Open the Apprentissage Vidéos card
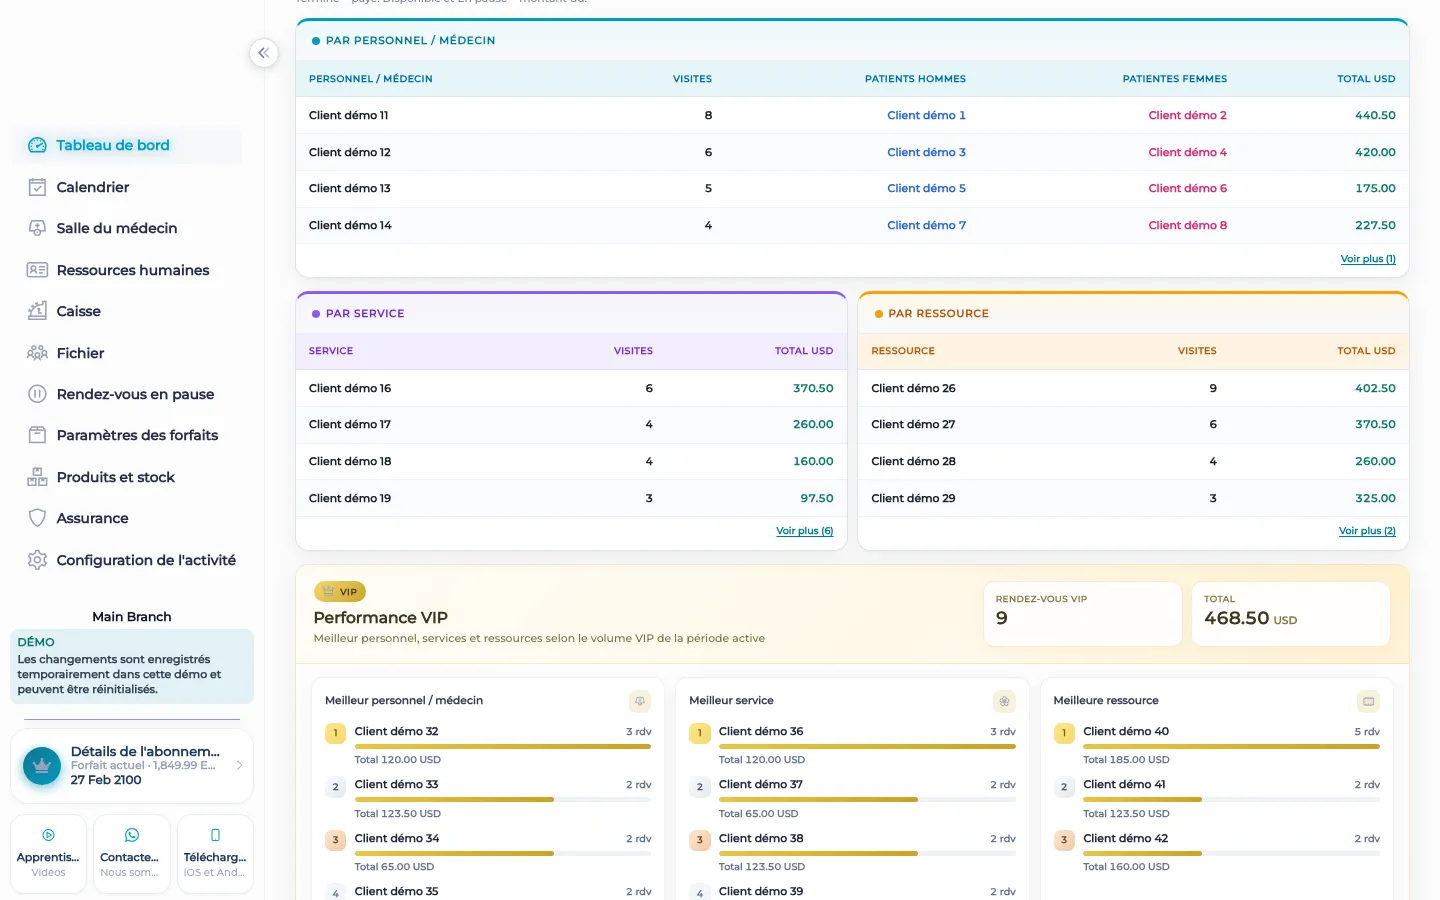Screen dimensions: 1440x900 (48, 854)
